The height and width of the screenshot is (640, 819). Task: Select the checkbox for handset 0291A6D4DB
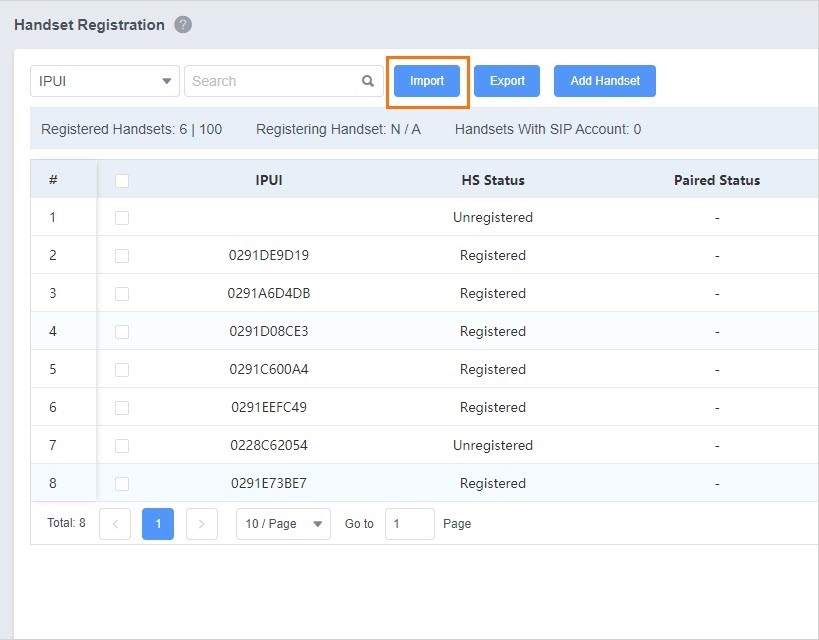point(122,294)
